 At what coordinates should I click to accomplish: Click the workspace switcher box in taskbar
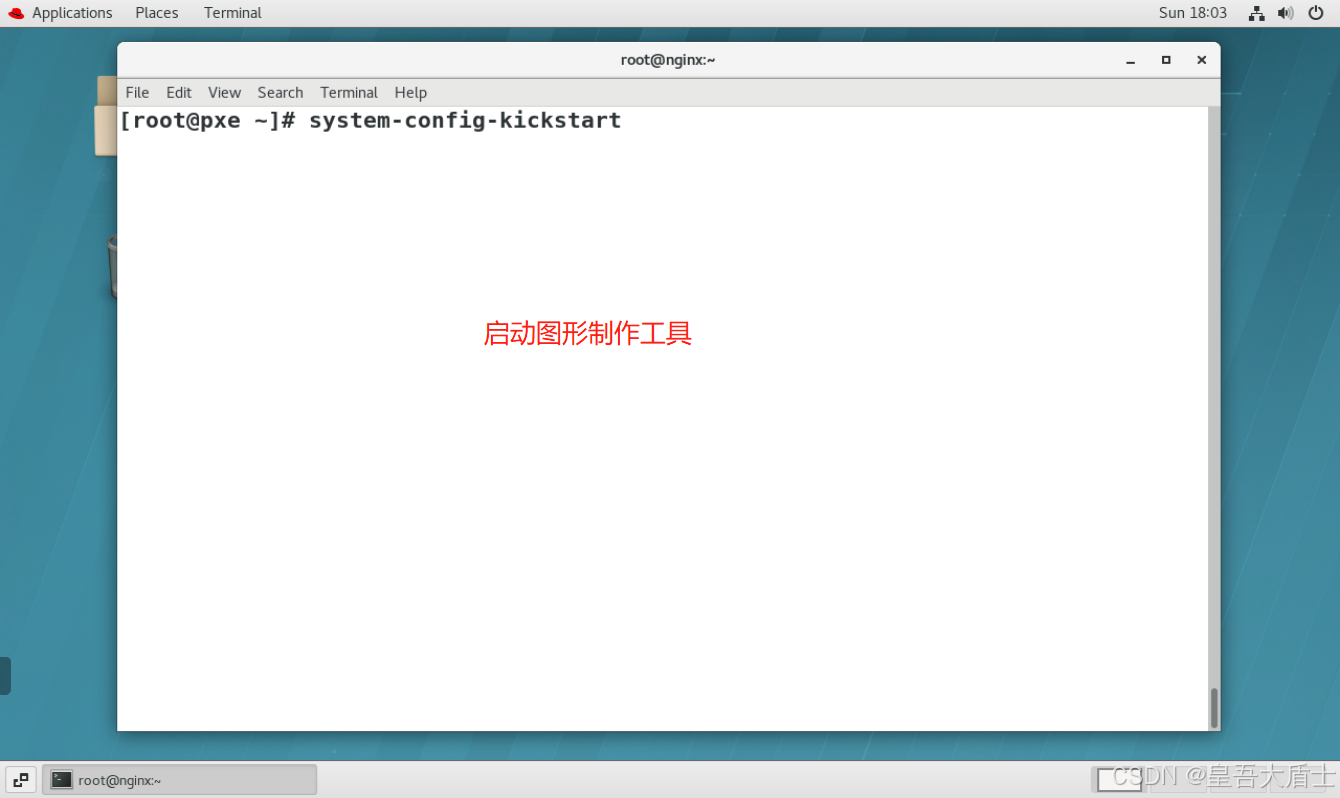tap(1118, 780)
